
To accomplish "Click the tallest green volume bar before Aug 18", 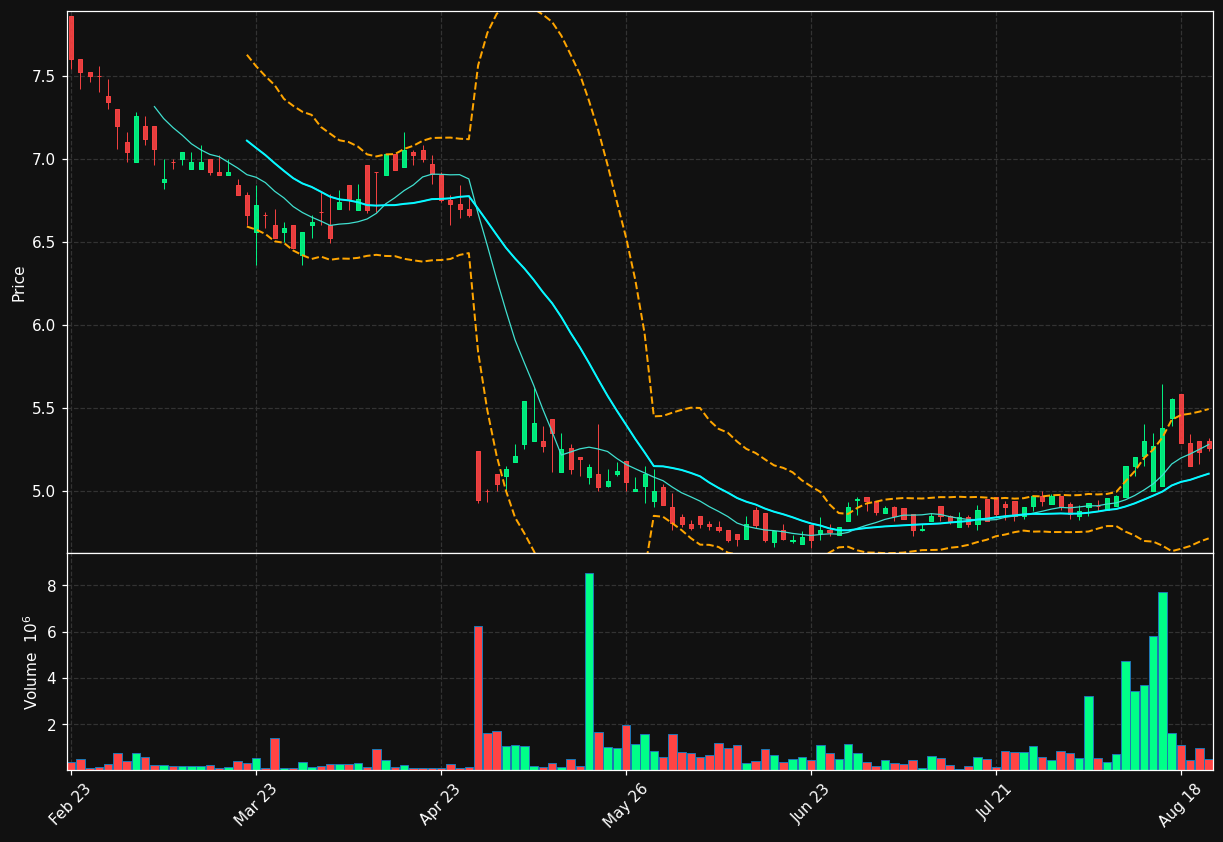I will 1162,681.
